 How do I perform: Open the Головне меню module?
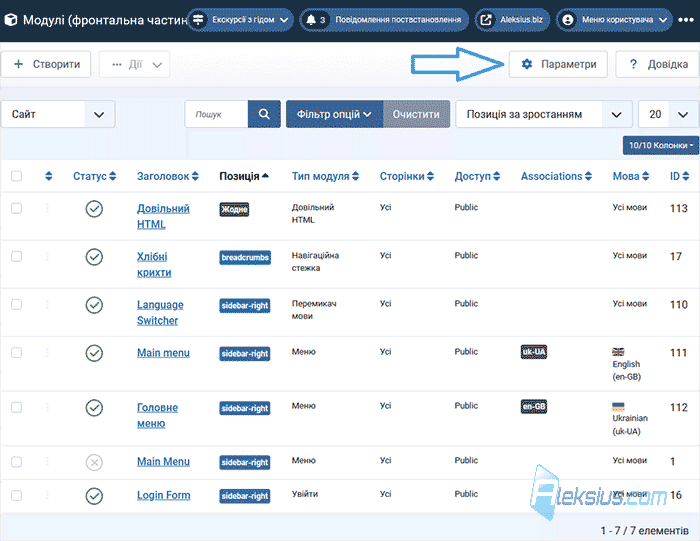(157, 416)
